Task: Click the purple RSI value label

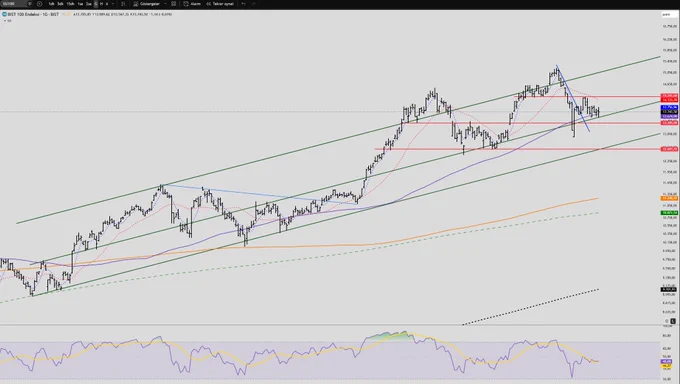Action: [666, 361]
